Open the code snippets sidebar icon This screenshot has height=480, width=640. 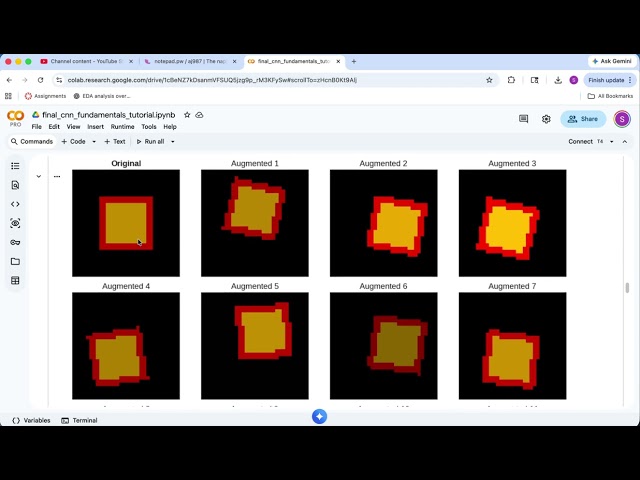[15, 204]
